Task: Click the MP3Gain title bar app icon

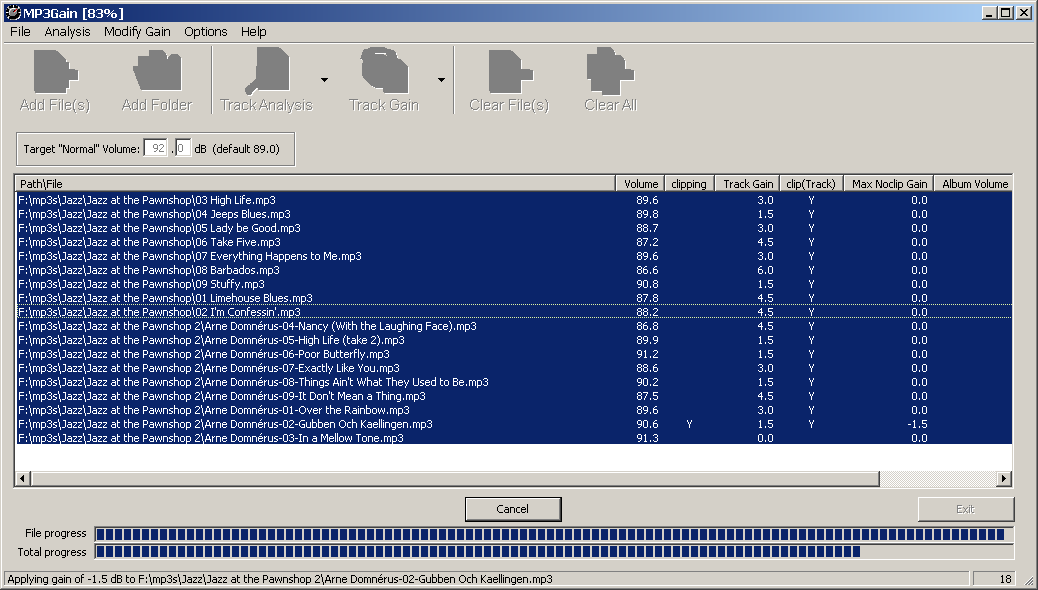Action: 13,13
